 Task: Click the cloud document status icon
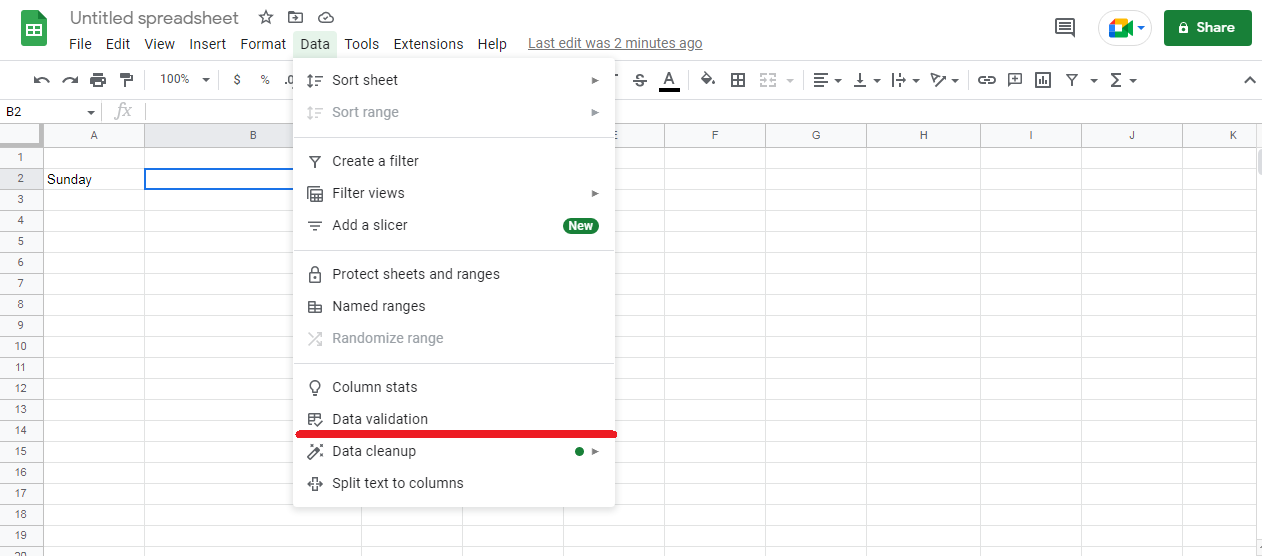coord(325,17)
